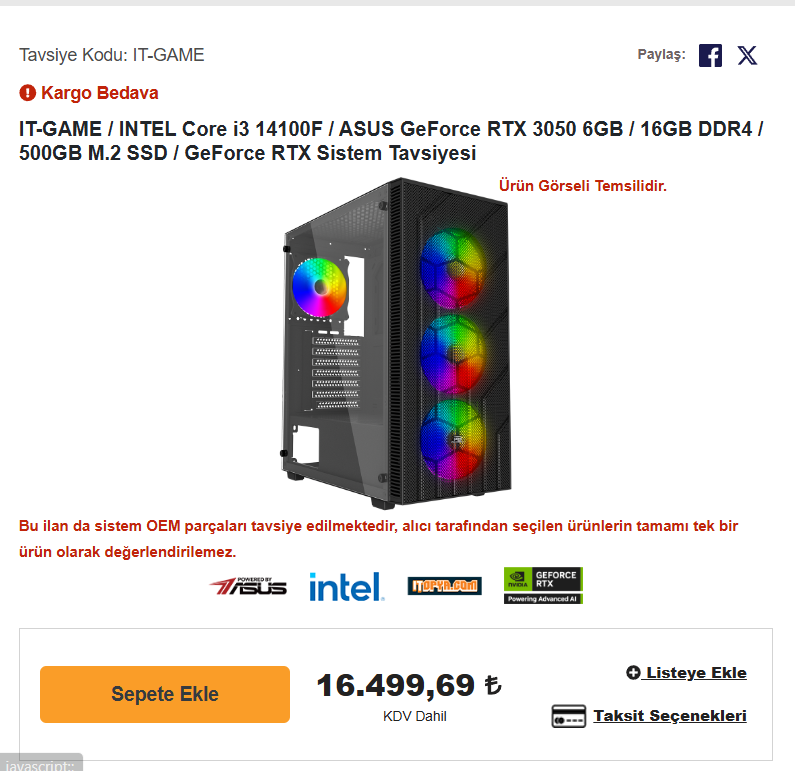Click the 16.499,69 ₺ price
795x771 pixels.
[409, 685]
